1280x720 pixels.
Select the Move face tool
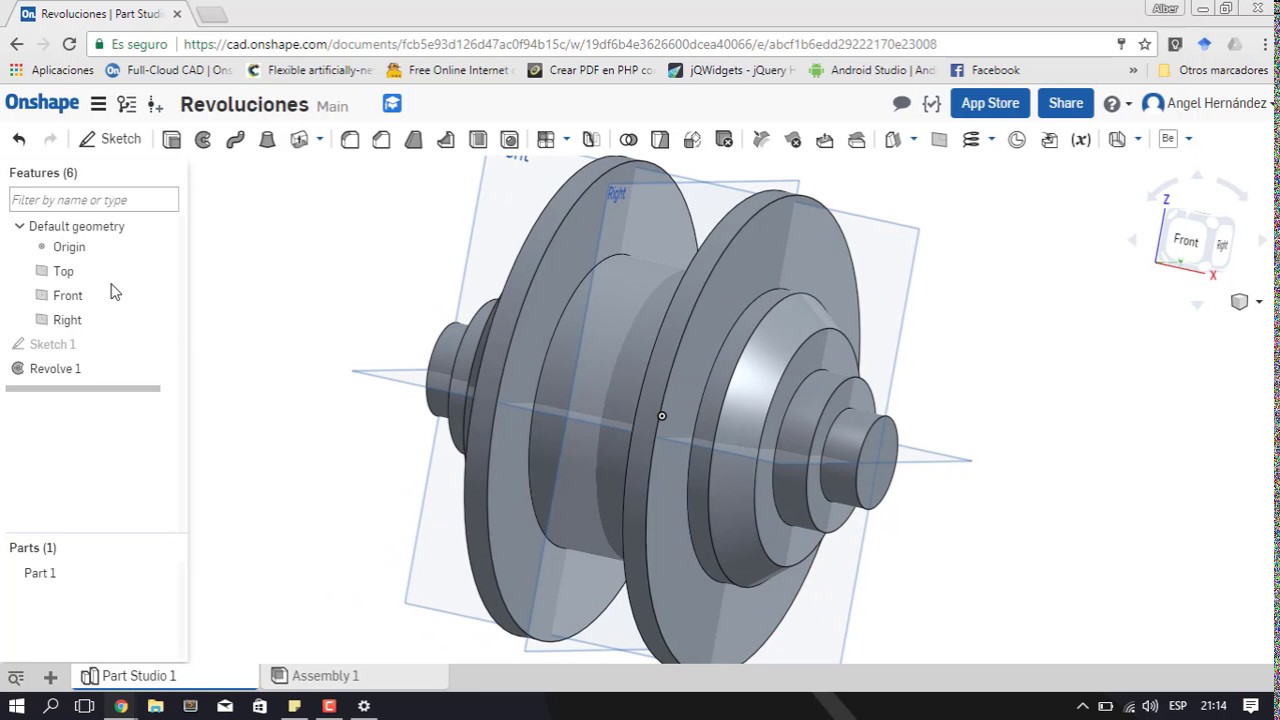tap(825, 140)
